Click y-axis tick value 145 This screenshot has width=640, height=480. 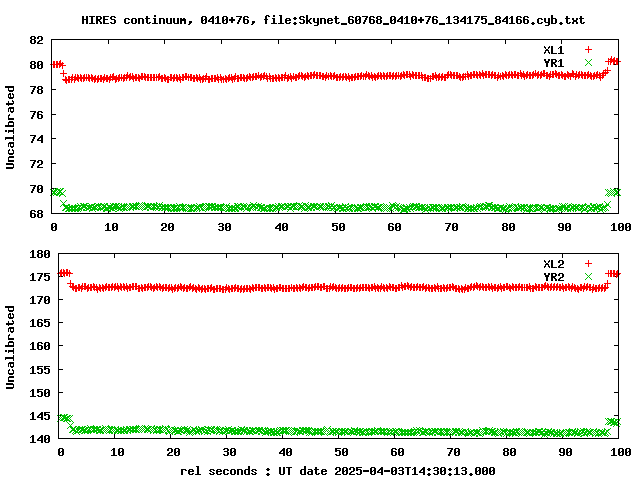click(40, 416)
